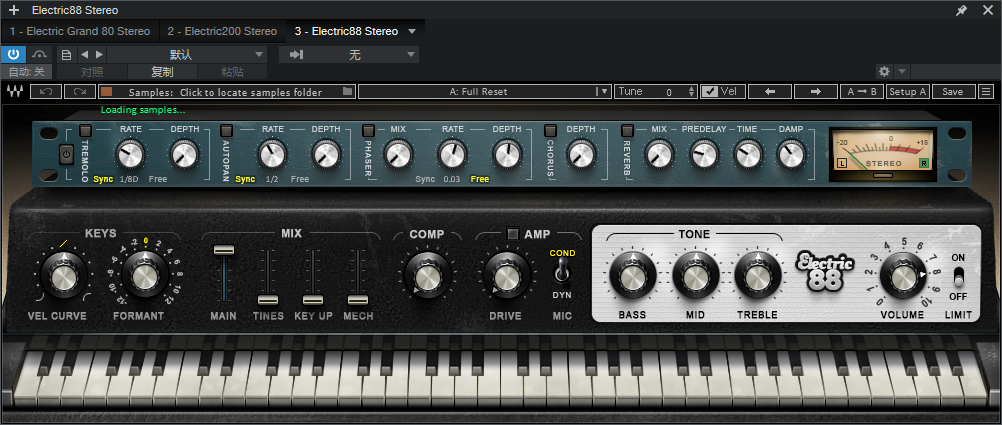Viewport: 1002px width, 425px height.
Task: Load next preset with right arrow
Action: pos(815,91)
